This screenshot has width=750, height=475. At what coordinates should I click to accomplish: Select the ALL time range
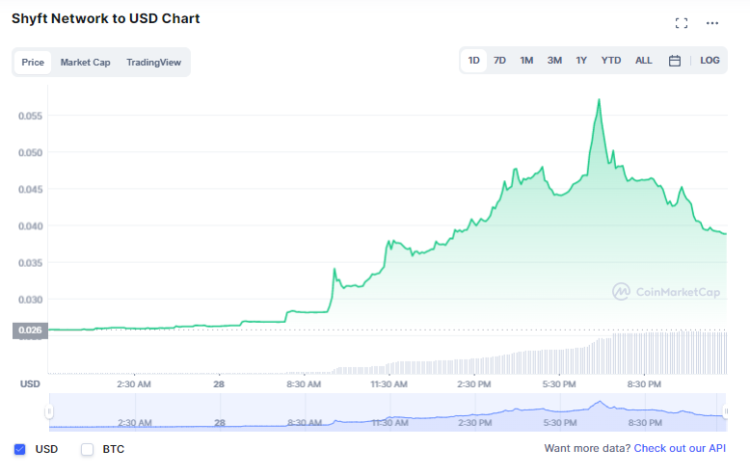tap(643, 60)
